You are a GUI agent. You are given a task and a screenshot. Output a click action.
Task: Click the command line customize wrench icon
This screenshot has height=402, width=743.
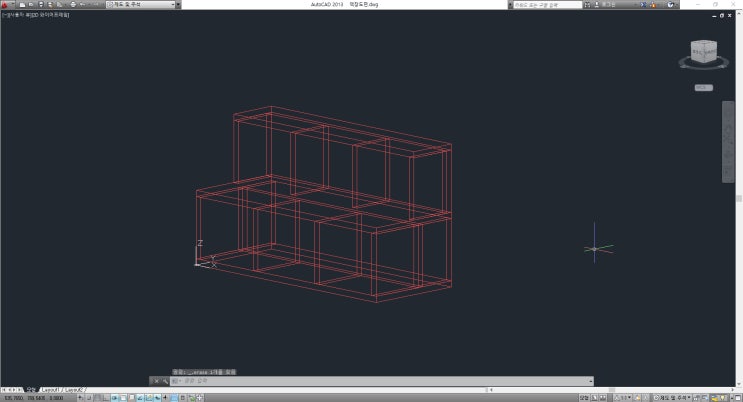165,381
